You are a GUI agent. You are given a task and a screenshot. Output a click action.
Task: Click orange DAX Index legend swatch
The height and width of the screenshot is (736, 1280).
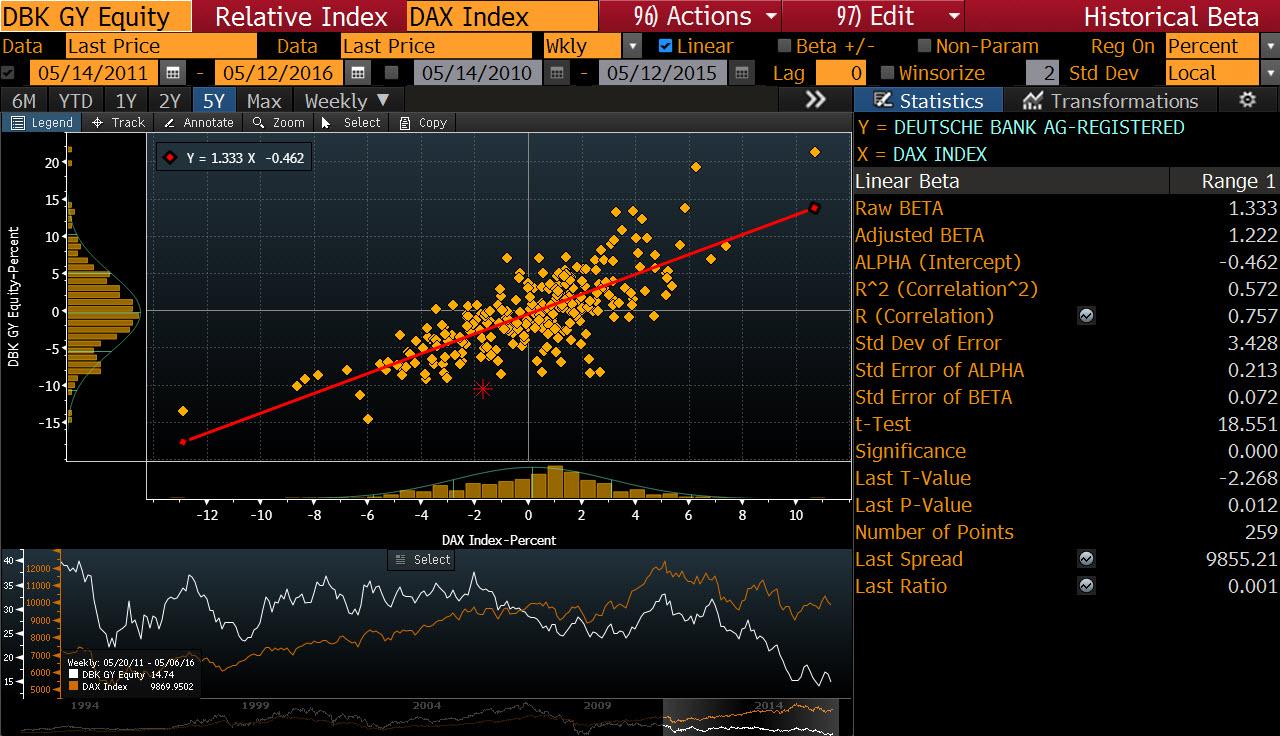[73, 687]
